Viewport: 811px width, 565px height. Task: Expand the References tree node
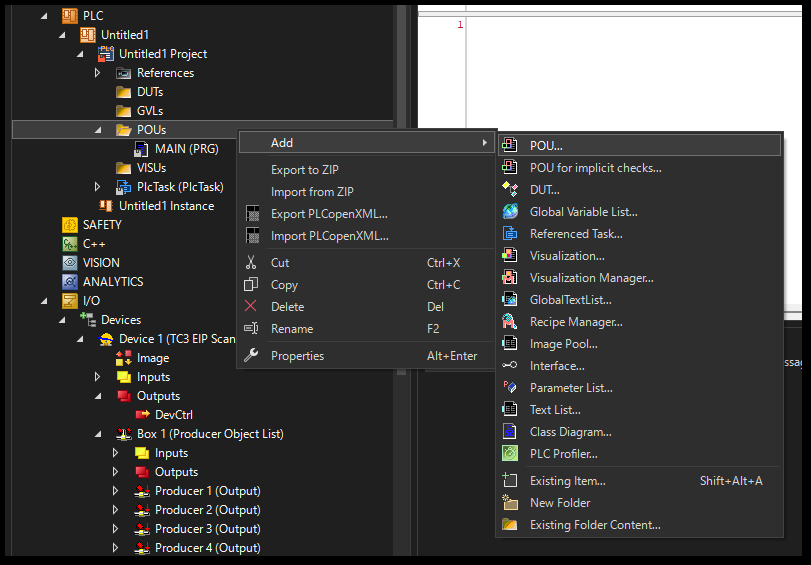click(98, 73)
